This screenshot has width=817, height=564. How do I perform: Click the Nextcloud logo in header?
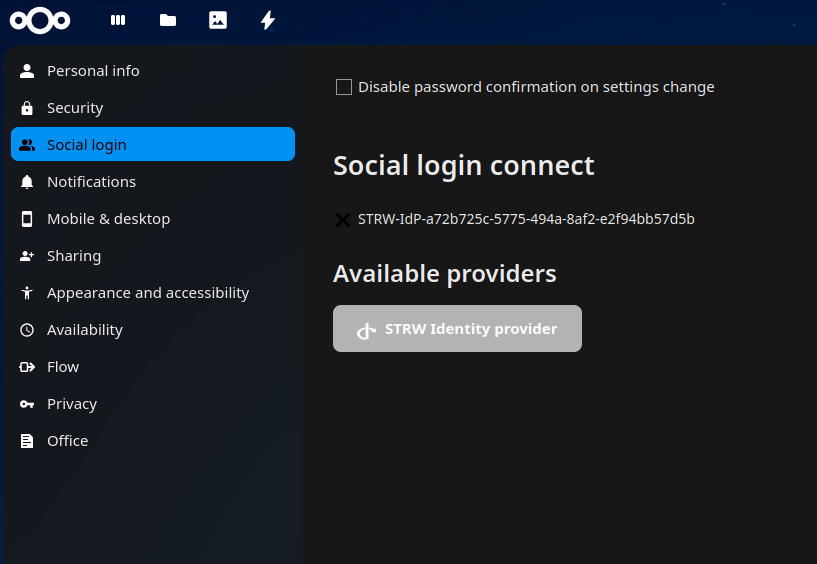click(x=40, y=20)
